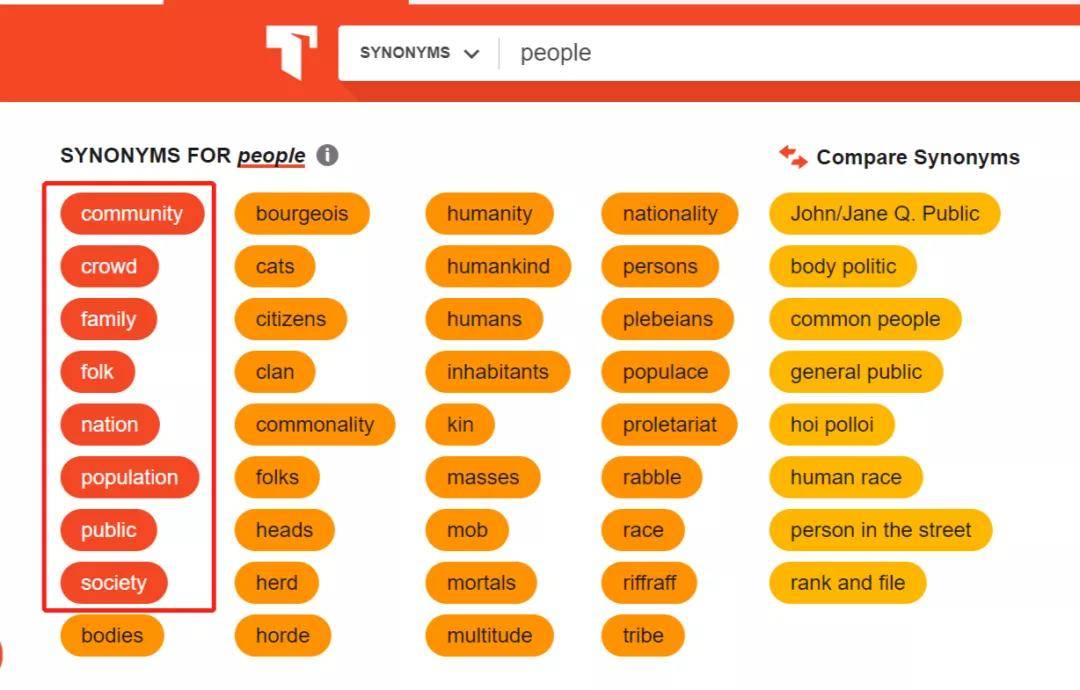Viewport: 1080px width, 690px height.
Task: Expand the SYNONYMS dropdown chevron
Action: pyautogui.click(x=471, y=54)
